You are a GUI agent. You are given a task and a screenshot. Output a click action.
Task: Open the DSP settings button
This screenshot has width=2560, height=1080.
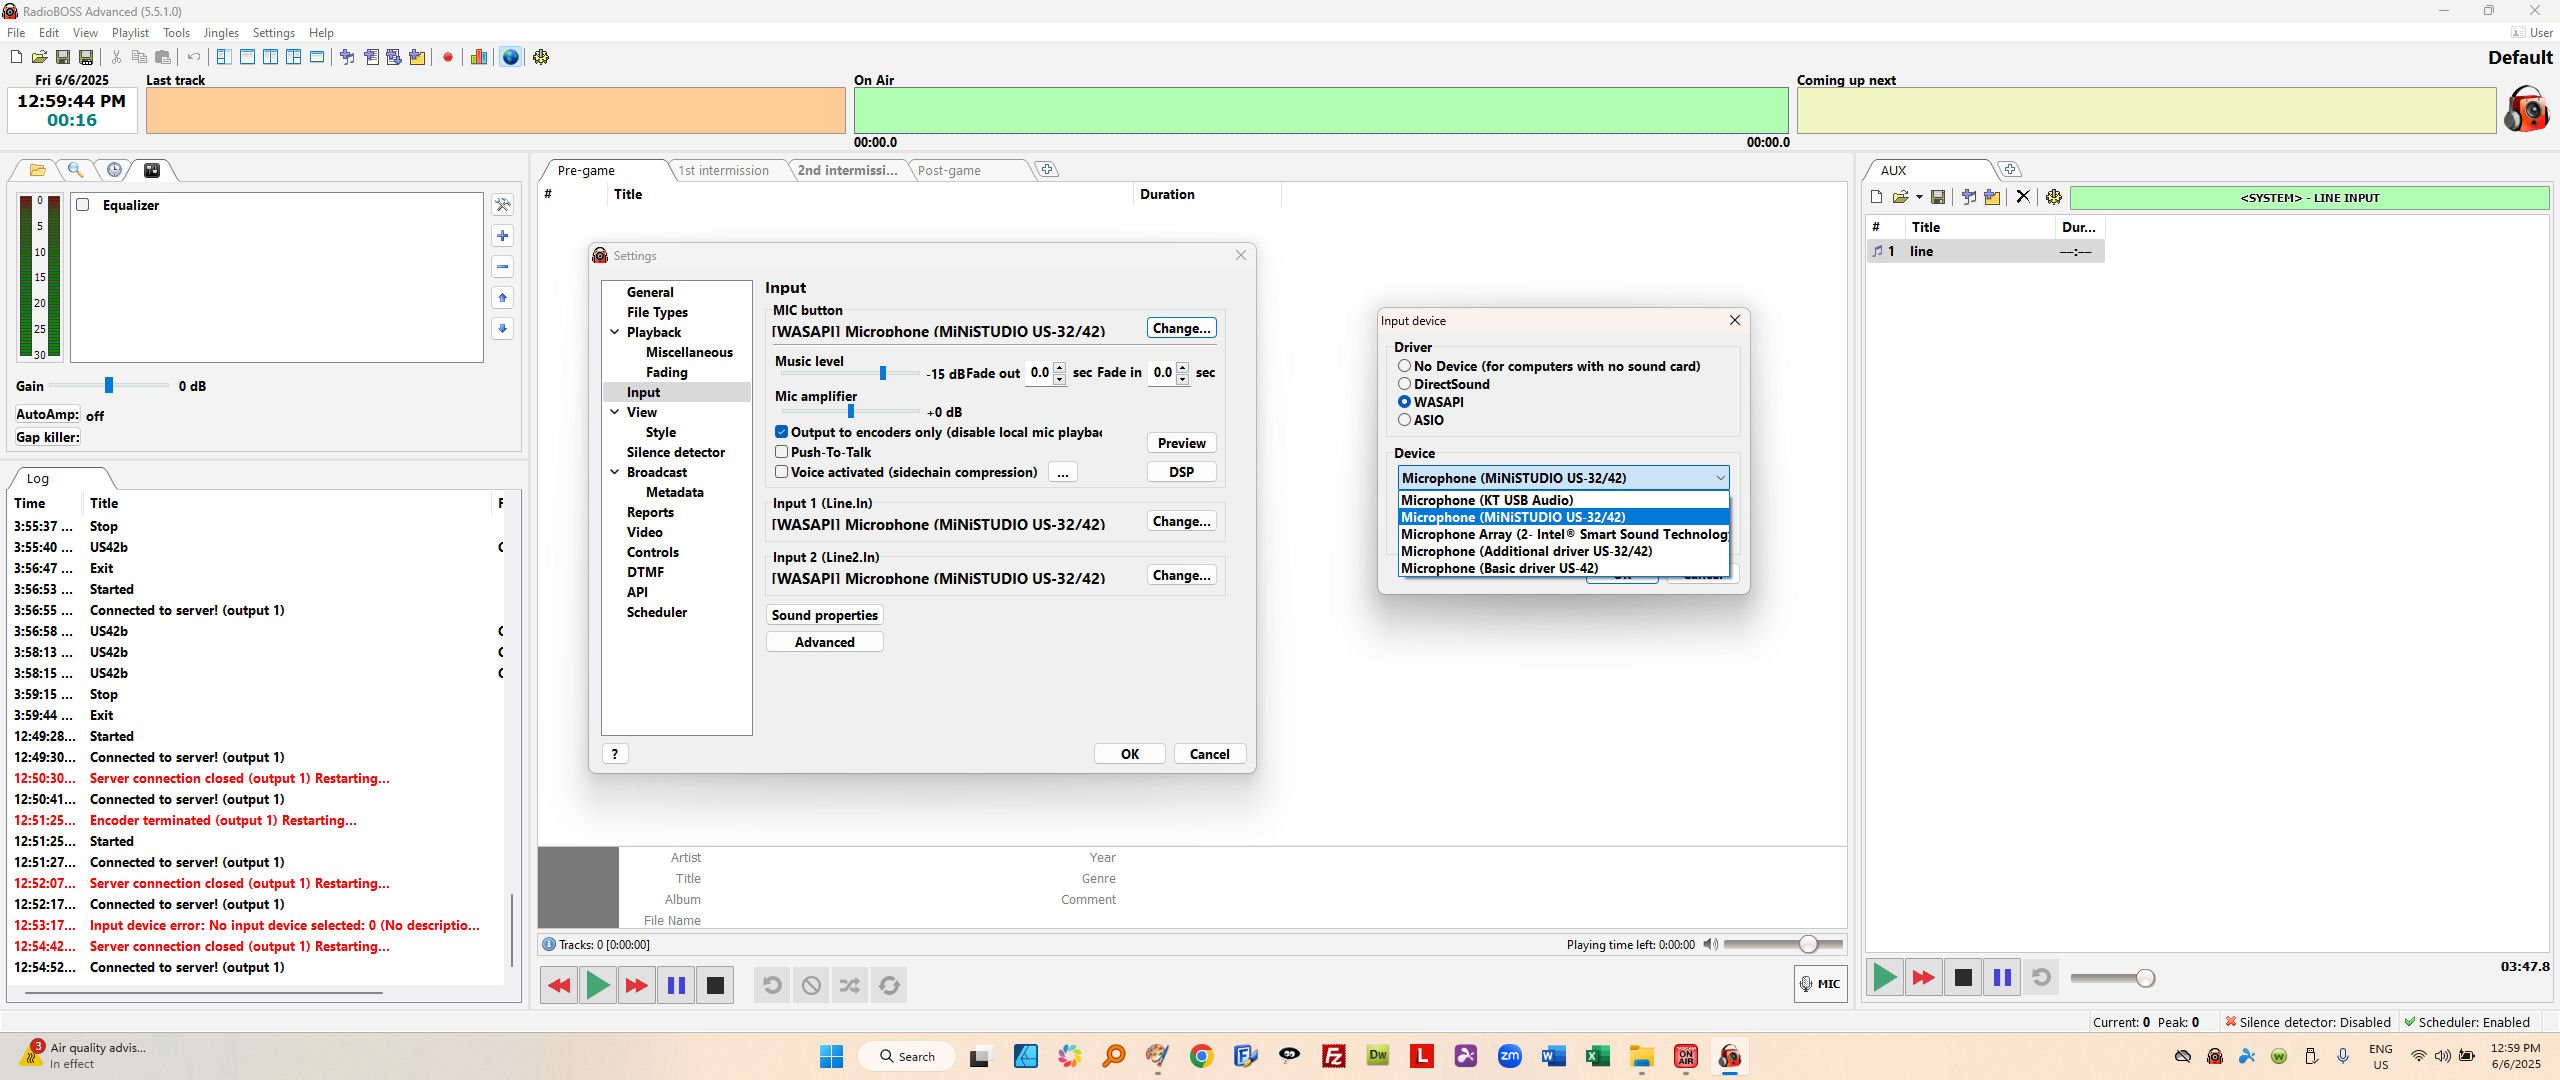click(x=1181, y=472)
